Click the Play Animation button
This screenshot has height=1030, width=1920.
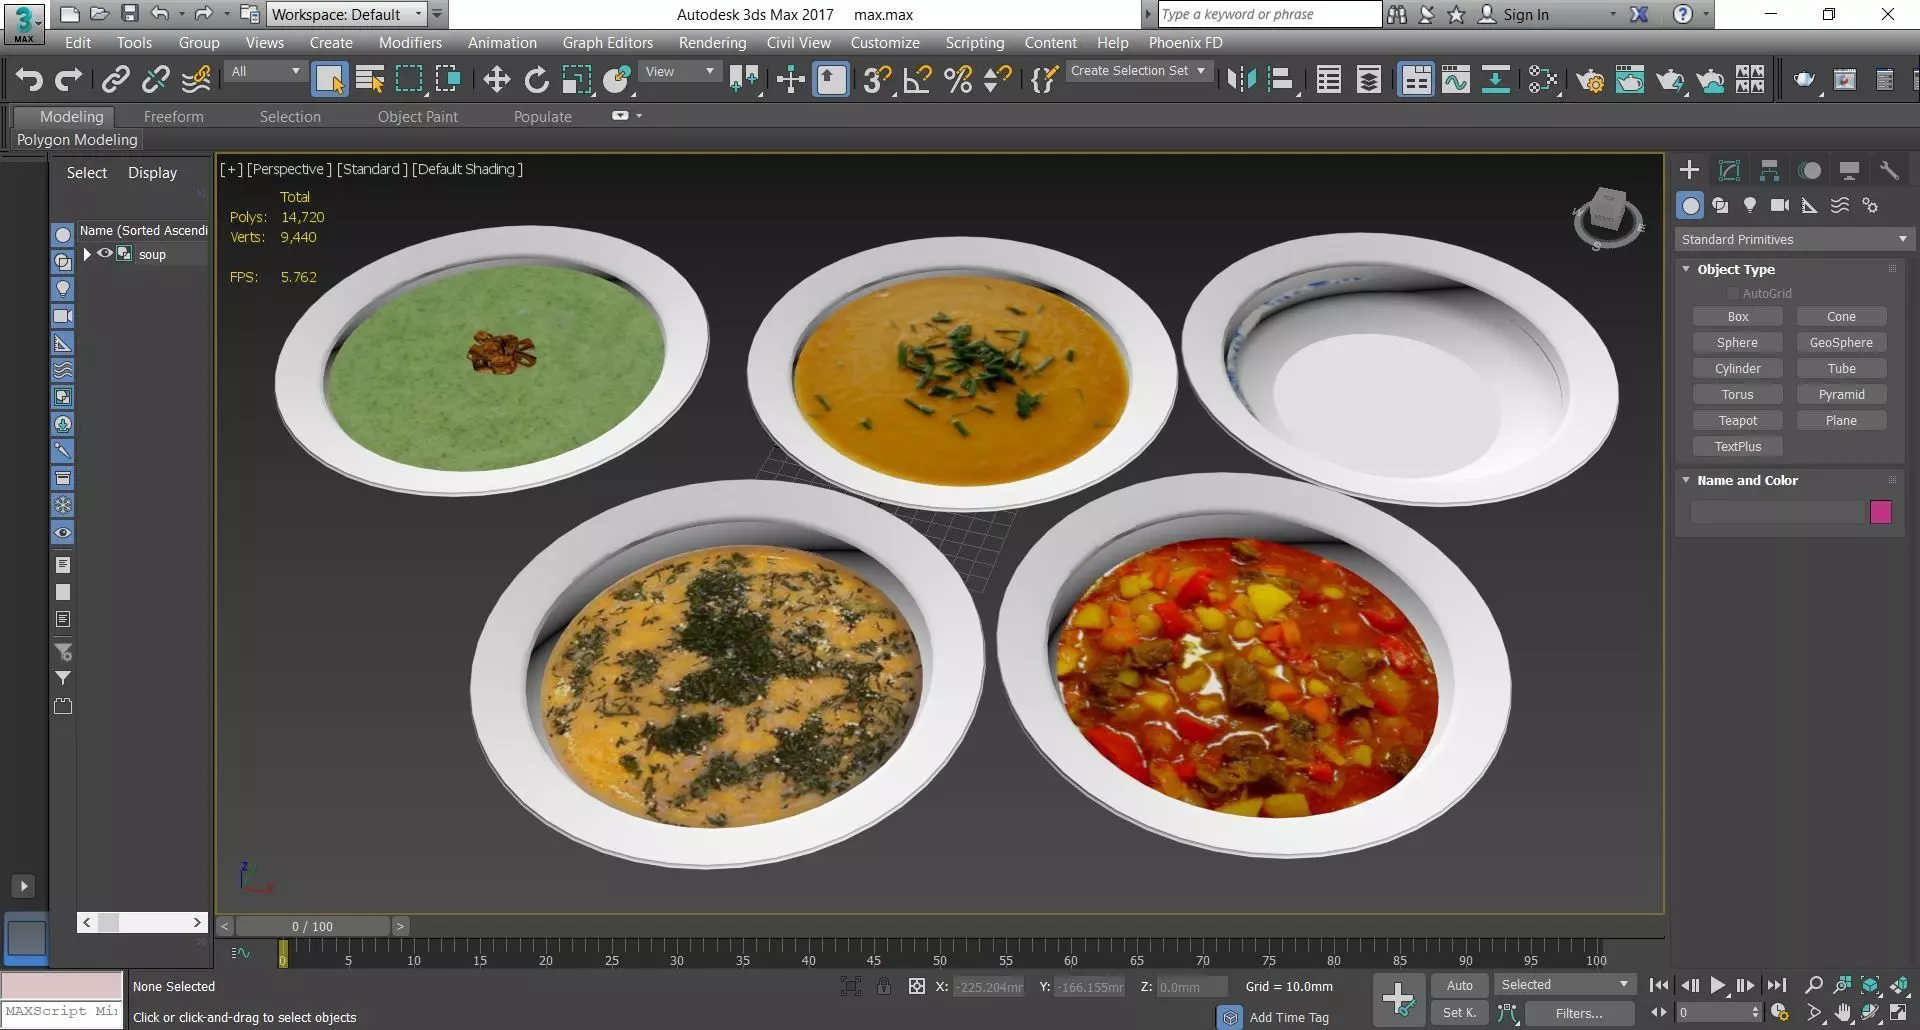coord(1717,986)
